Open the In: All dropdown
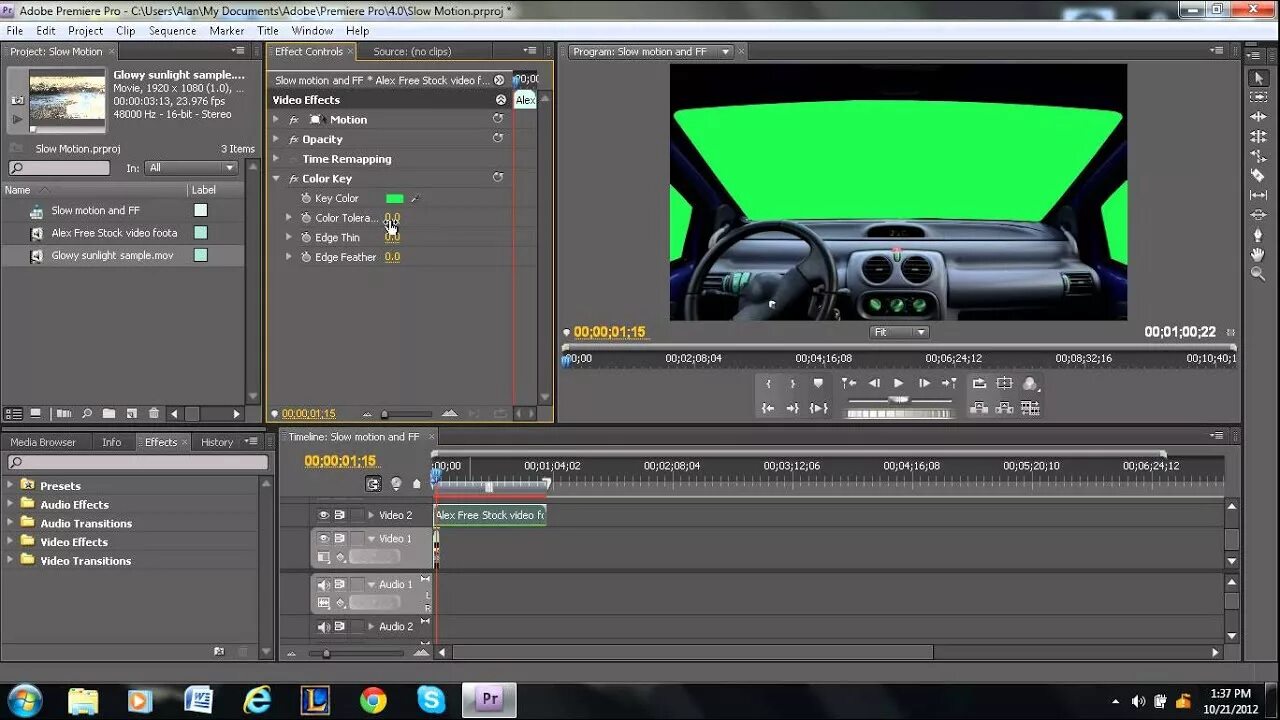Image resolution: width=1280 pixels, height=720 pixels. [190, 168]
